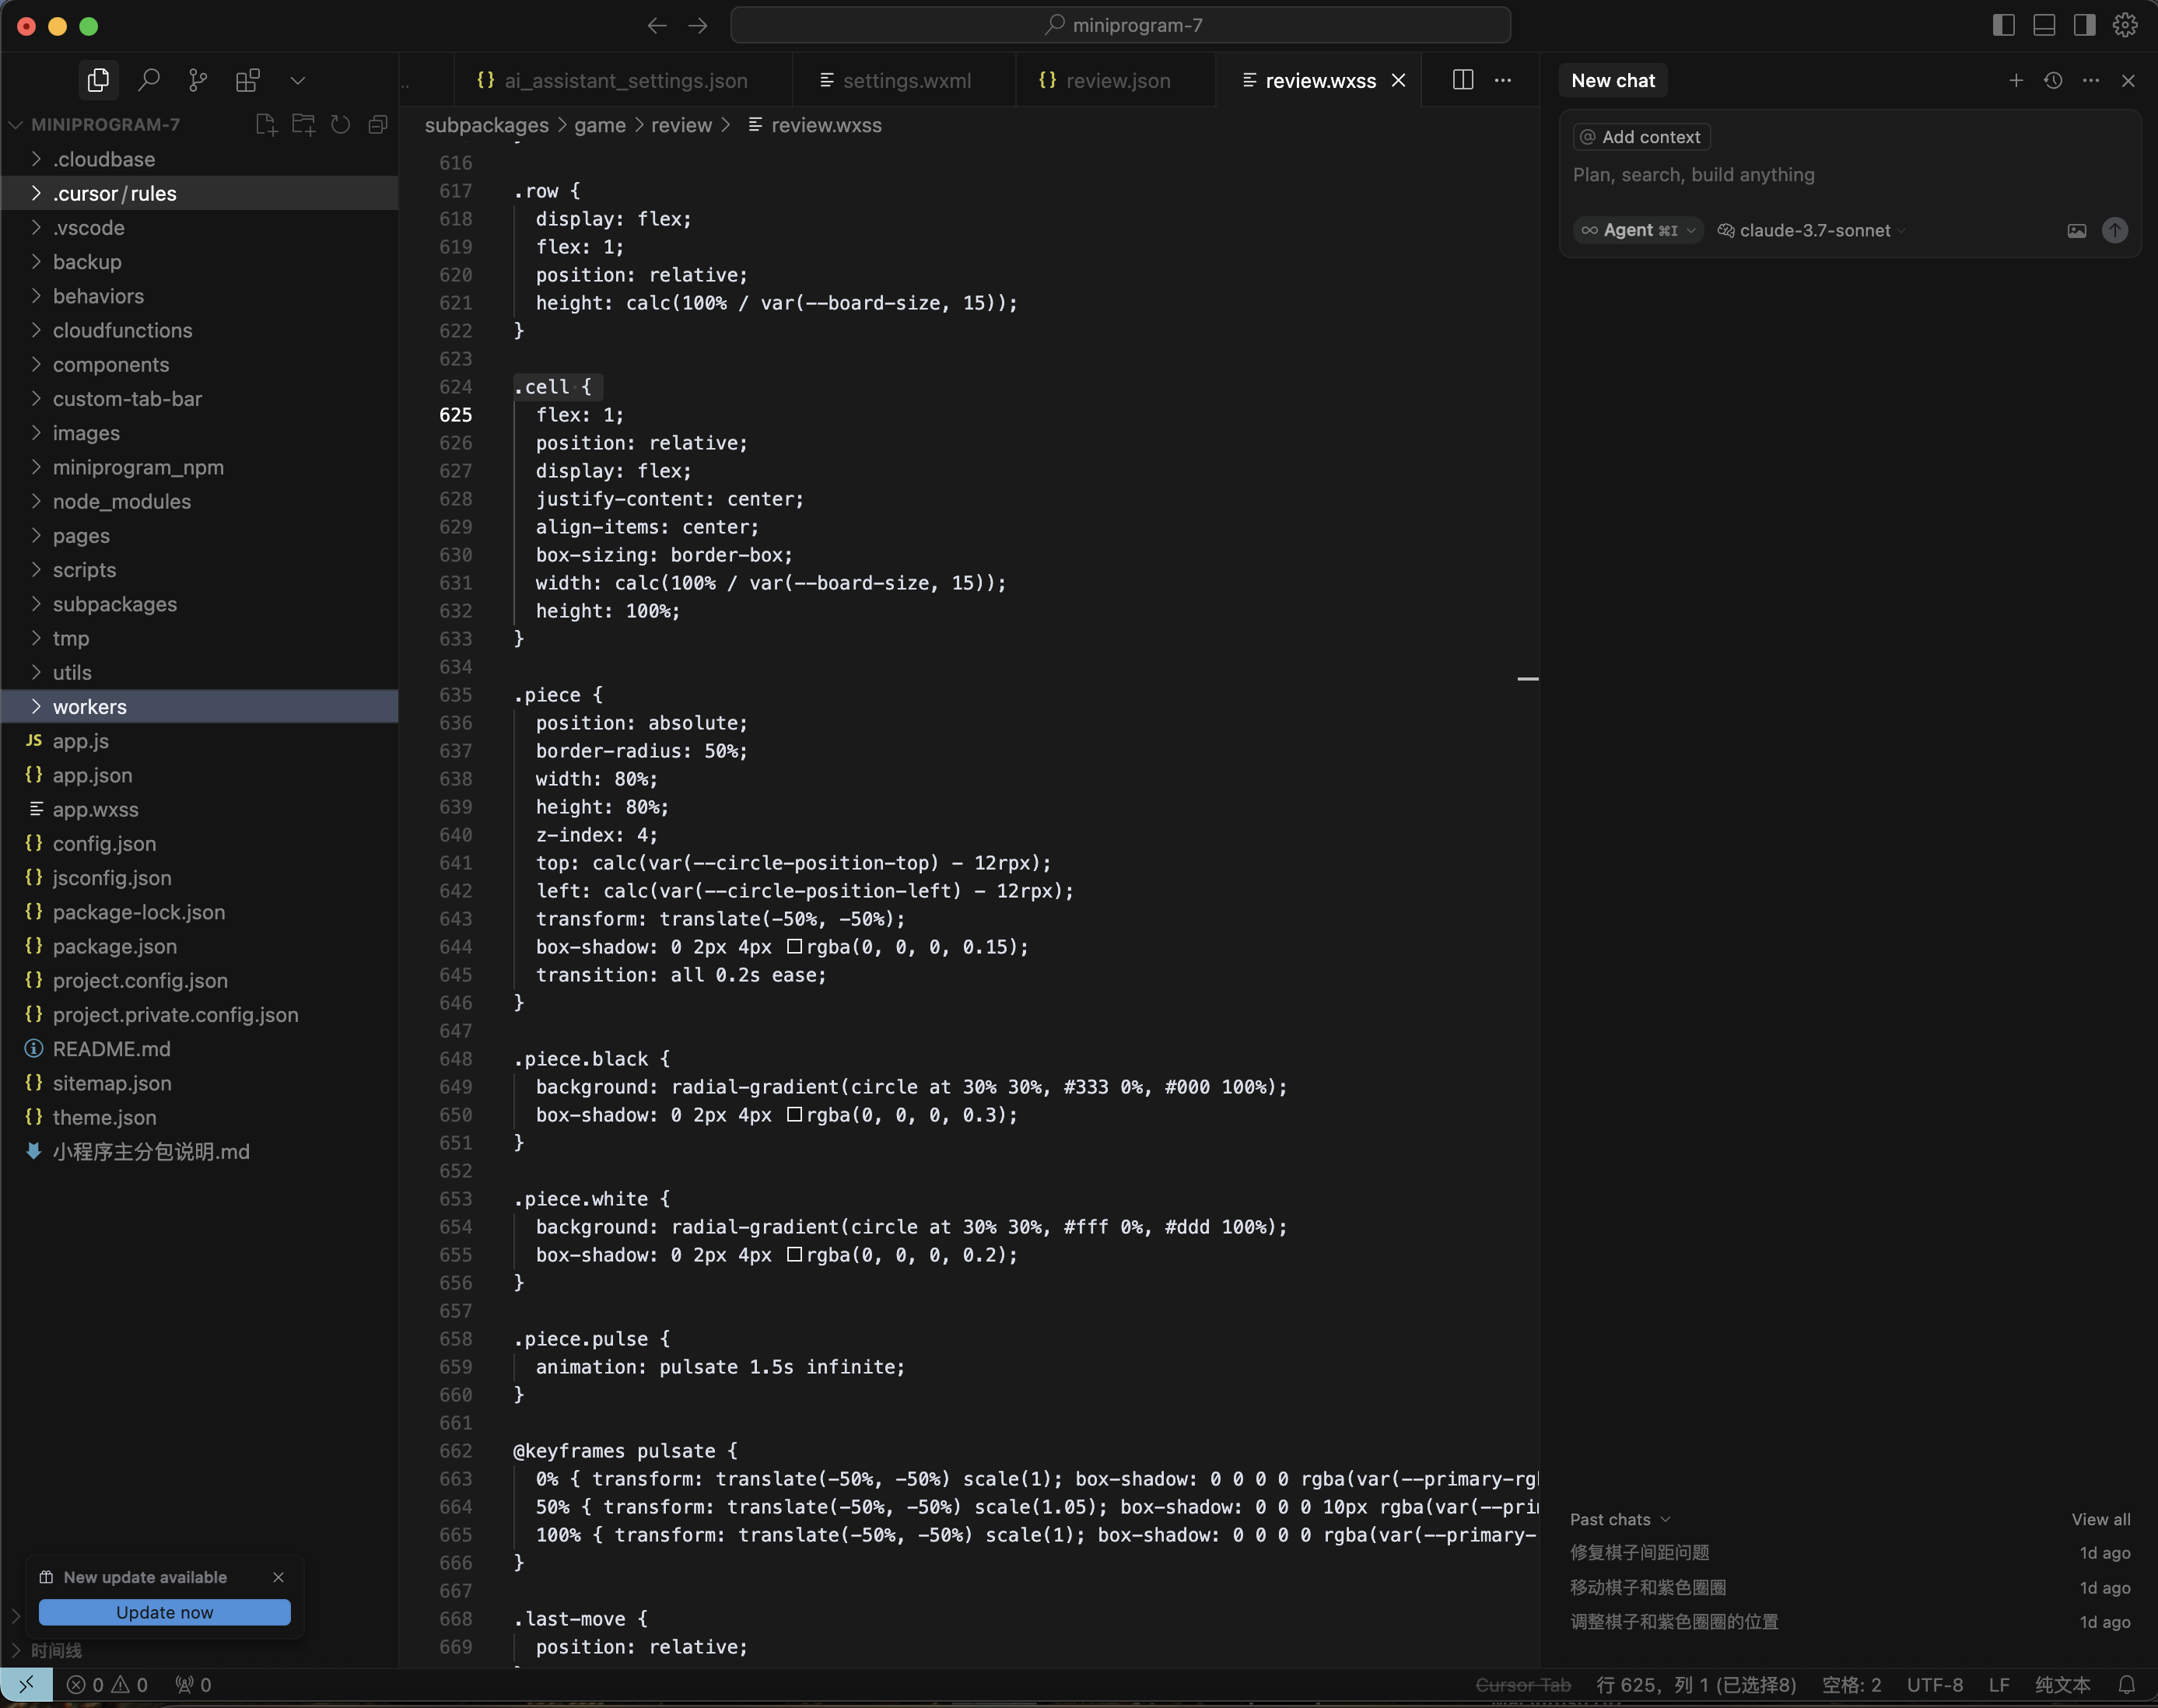This screenshot has width=2158, height=1708.
Task: Open the settings gear icon
Action: click(2125, 25)
